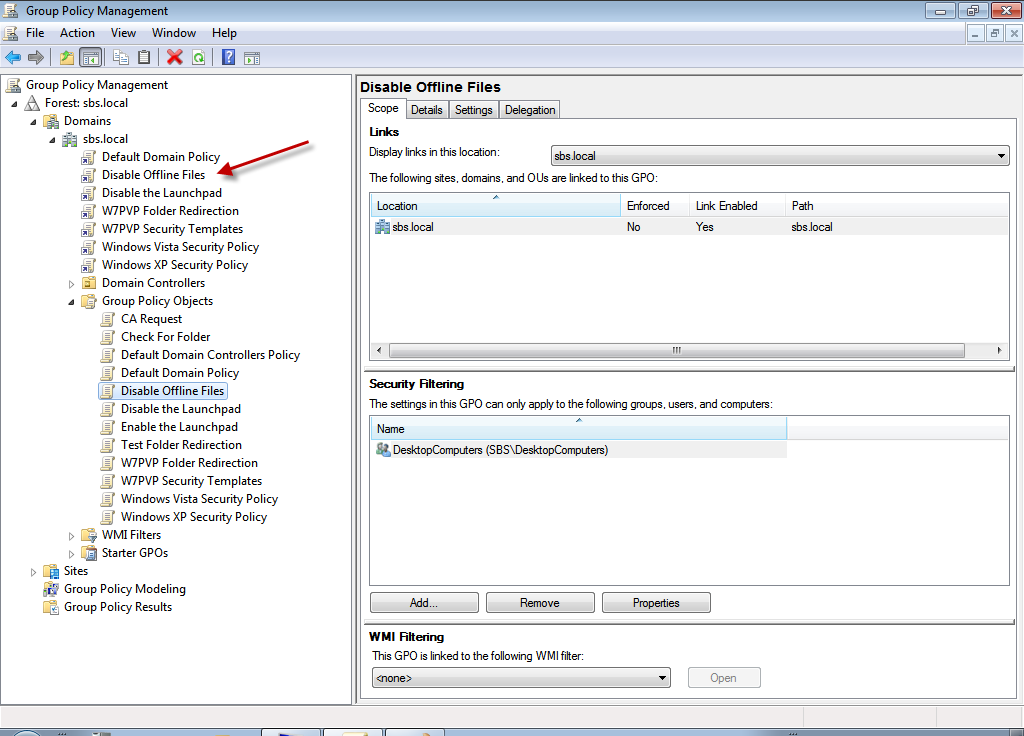Open the WMI filter dropdown

click(x=520, y=678)
